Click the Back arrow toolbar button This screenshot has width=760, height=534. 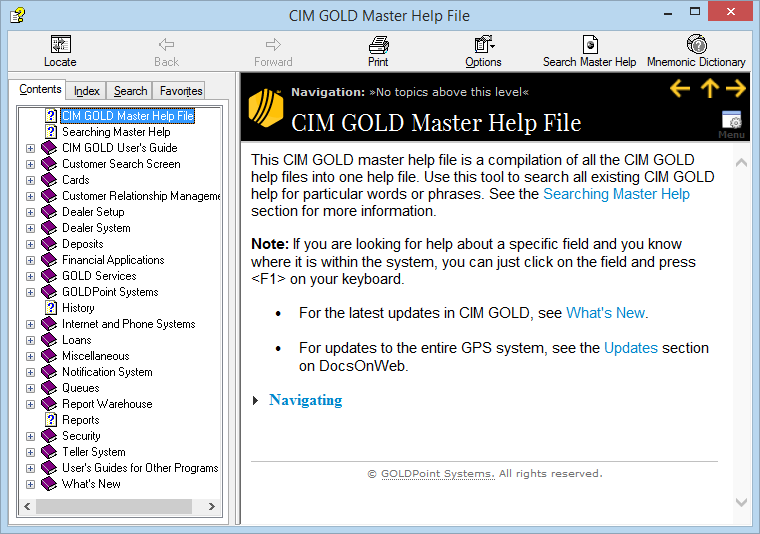pos(166,45)
